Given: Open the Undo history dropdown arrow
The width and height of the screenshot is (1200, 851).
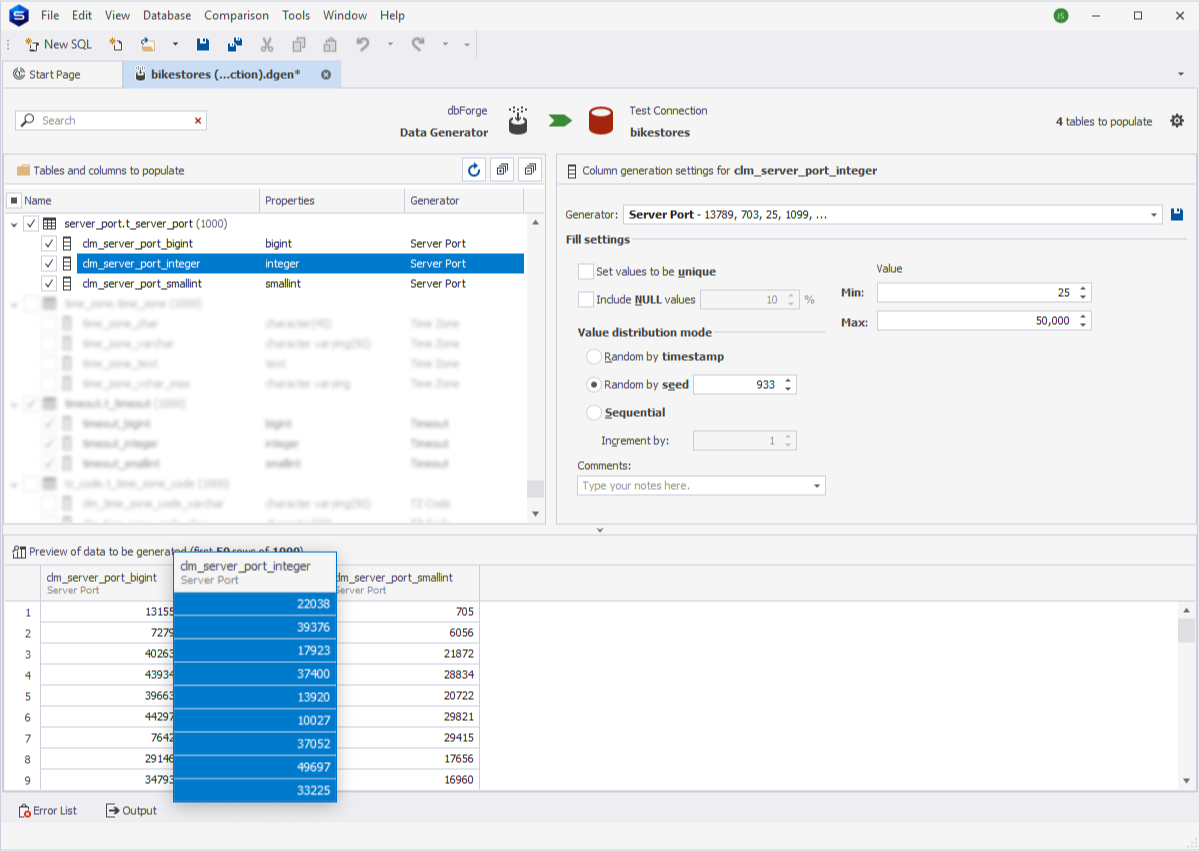Looking at the screenshot, I should pos(390,44).
